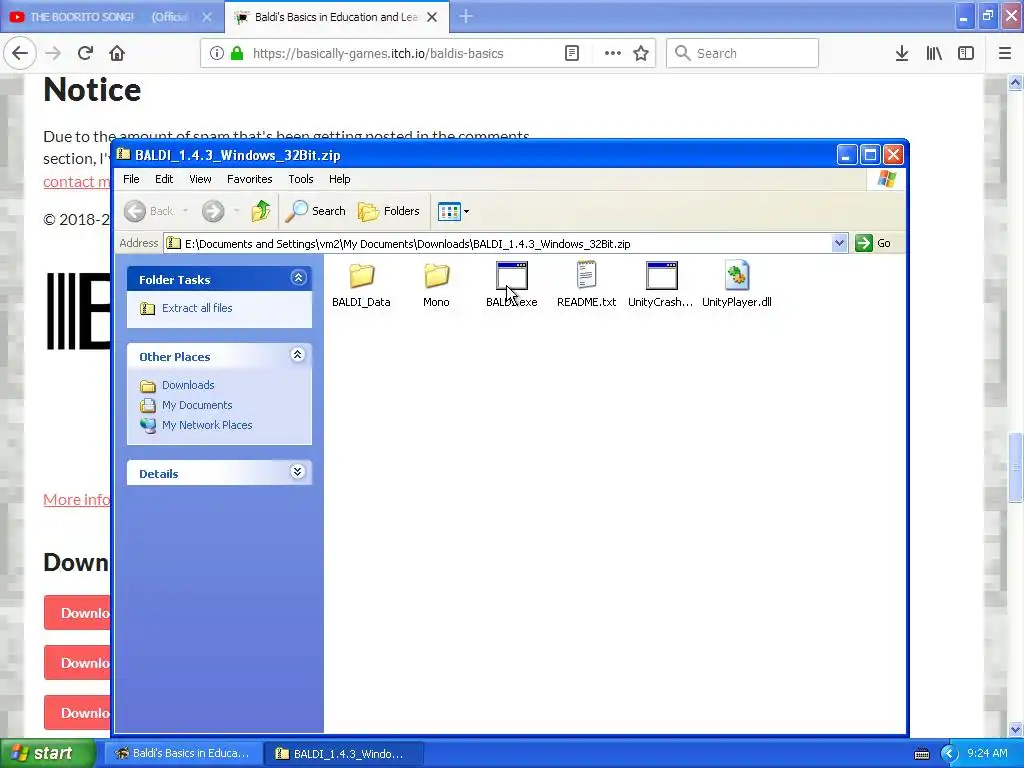The width and height of the screenshot is (1024, 768).
Task: Open the Mono folder
Action: tap(436, 284)
